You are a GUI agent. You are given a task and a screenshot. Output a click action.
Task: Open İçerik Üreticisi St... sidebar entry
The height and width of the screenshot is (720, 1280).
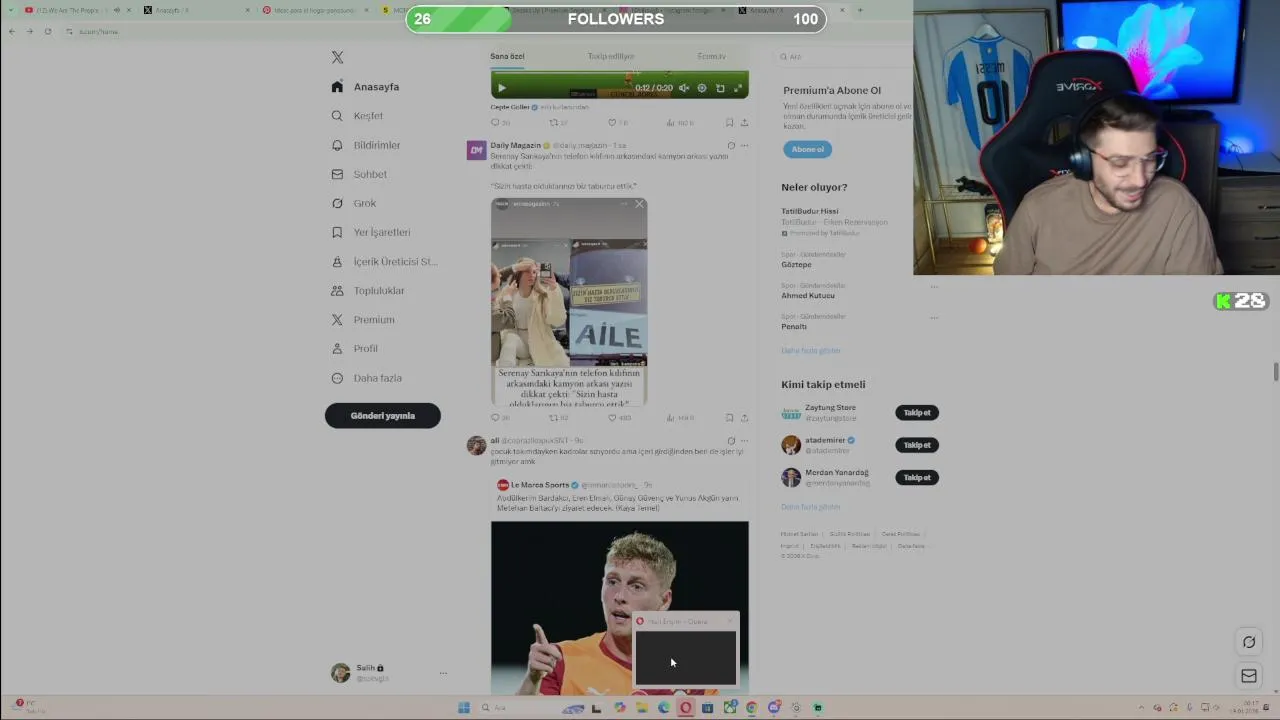[384, 262]
